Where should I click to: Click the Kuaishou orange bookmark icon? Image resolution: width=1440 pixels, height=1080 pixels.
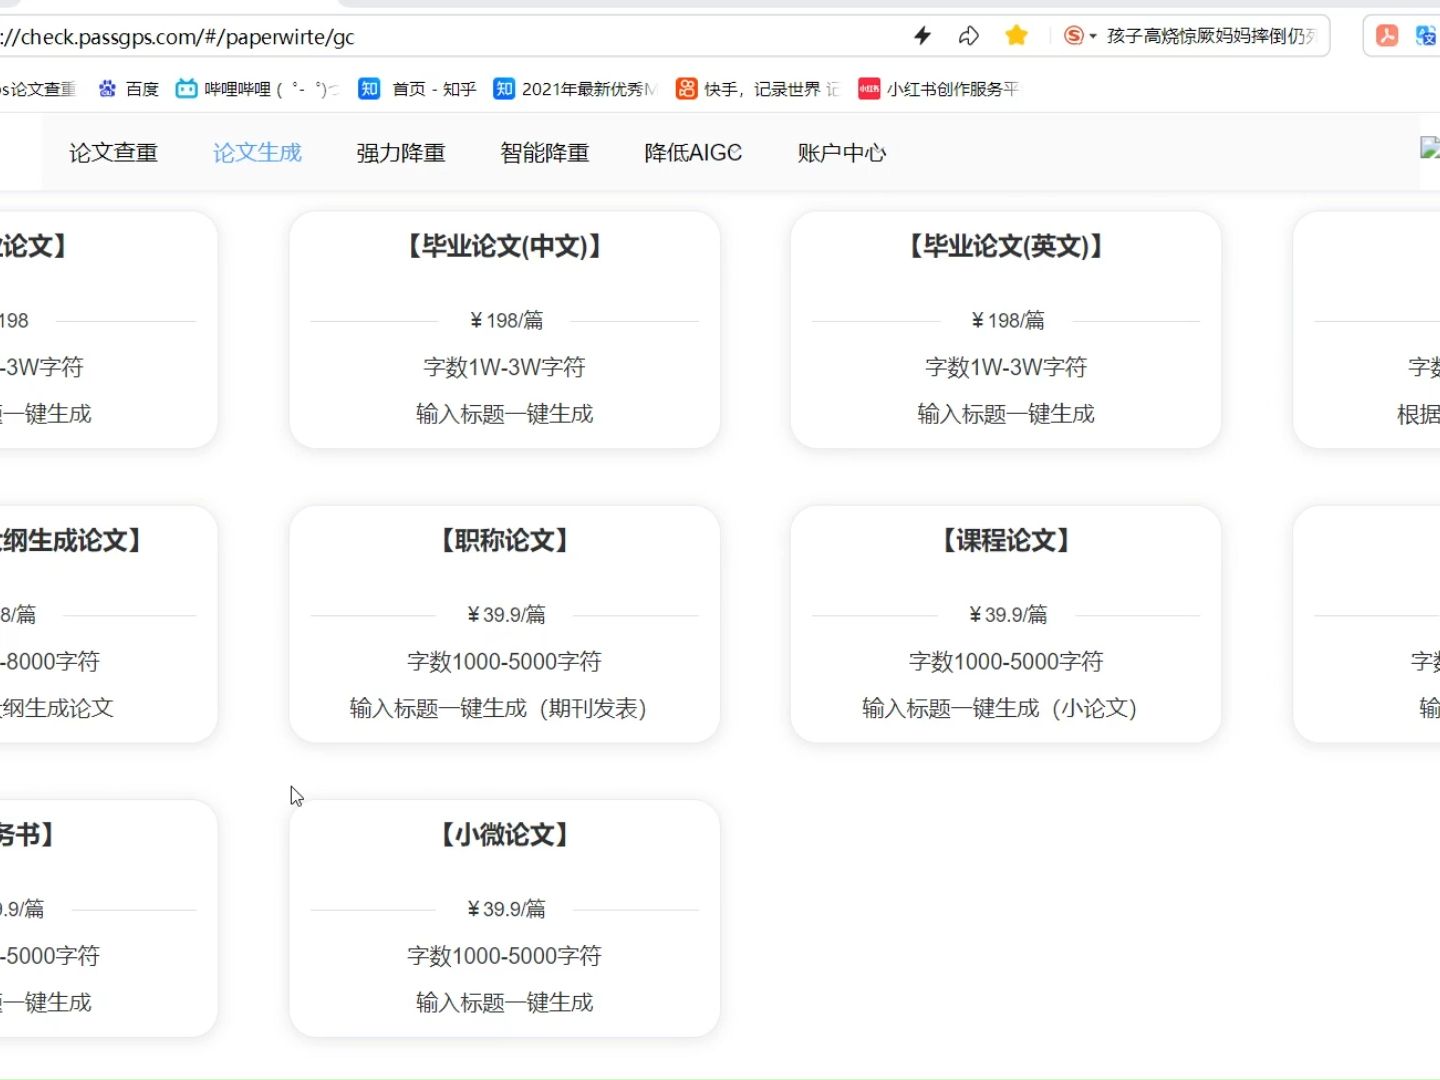coord(686,89)
